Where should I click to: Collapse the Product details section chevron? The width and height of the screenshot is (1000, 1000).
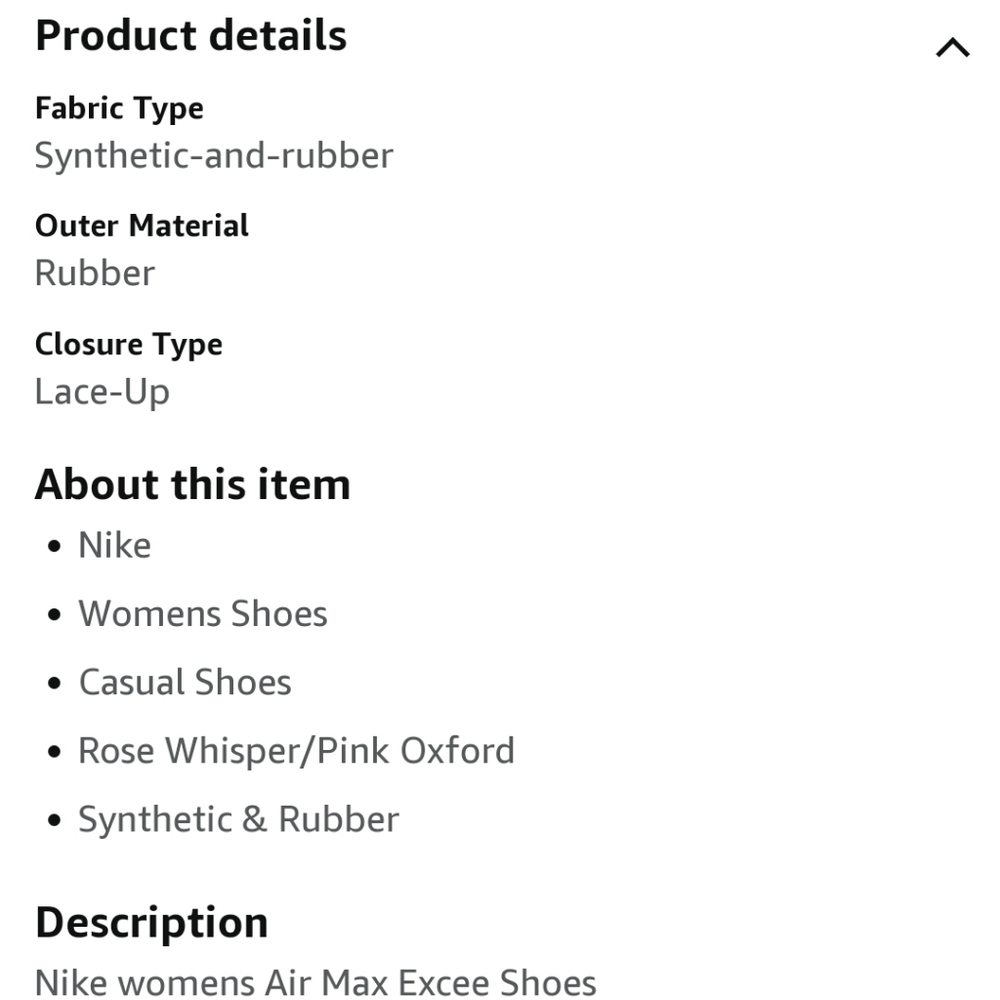952,48
